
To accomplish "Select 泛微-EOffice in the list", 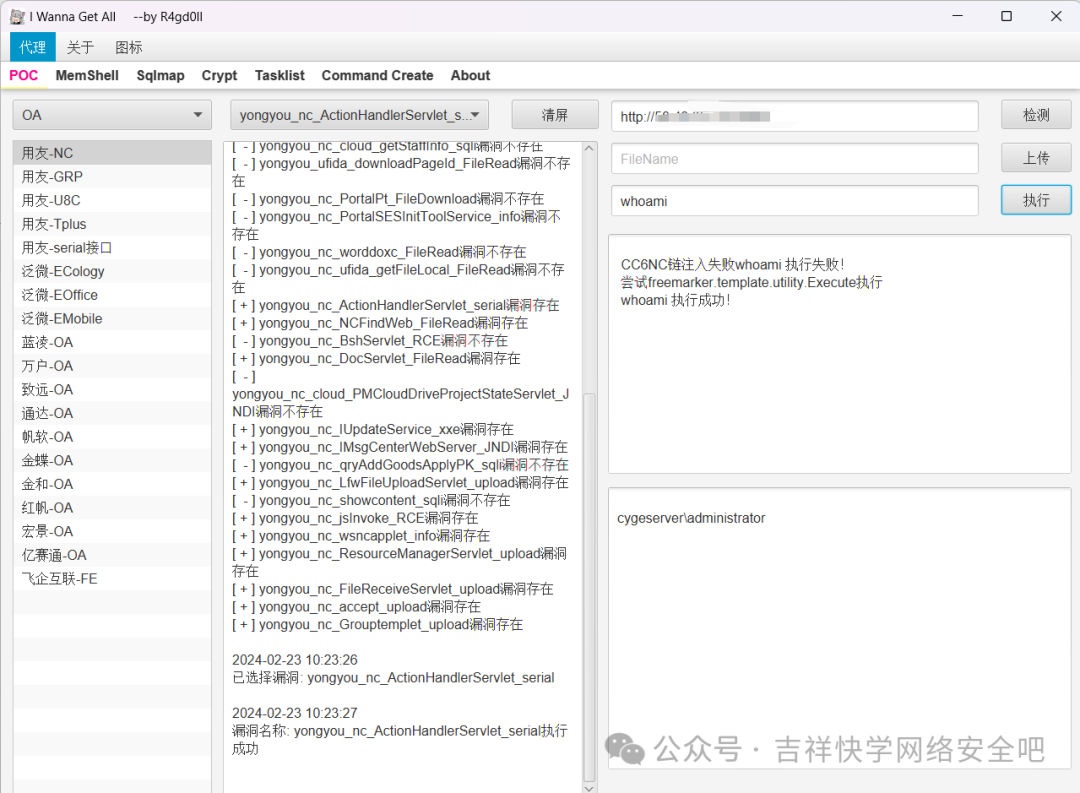I will [x=112, y=295].
